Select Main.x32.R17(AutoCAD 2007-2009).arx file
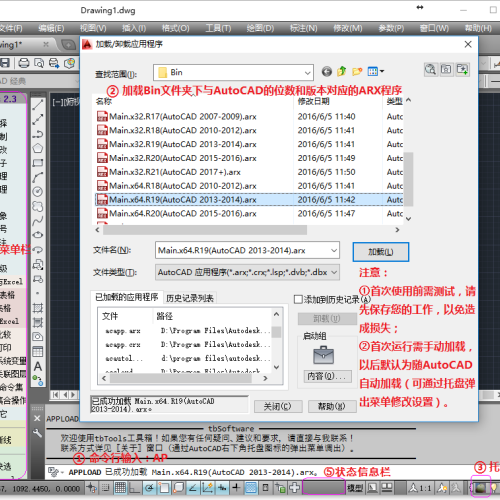The width and height of the screenshot is (500, 500). click(x=249, y=117)
